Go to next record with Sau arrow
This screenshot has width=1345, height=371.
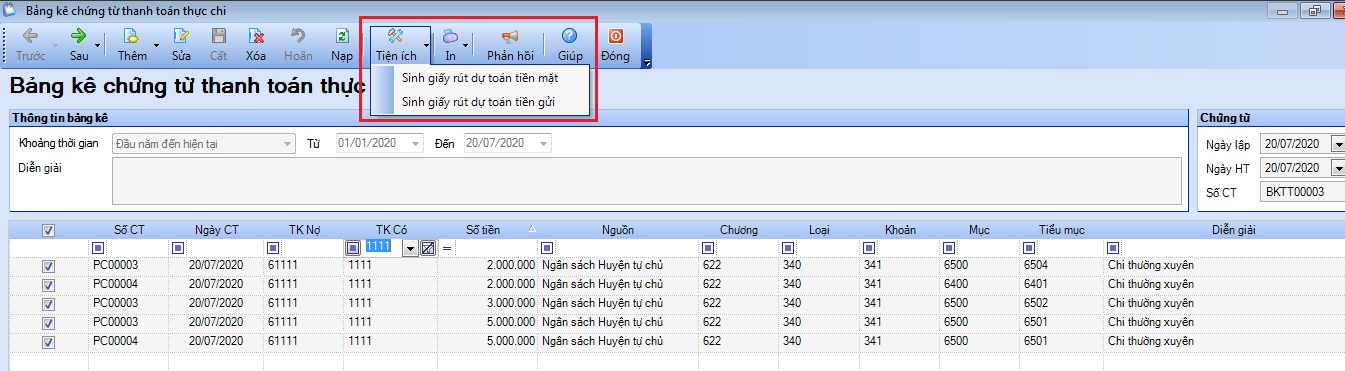tap(79, 36)
